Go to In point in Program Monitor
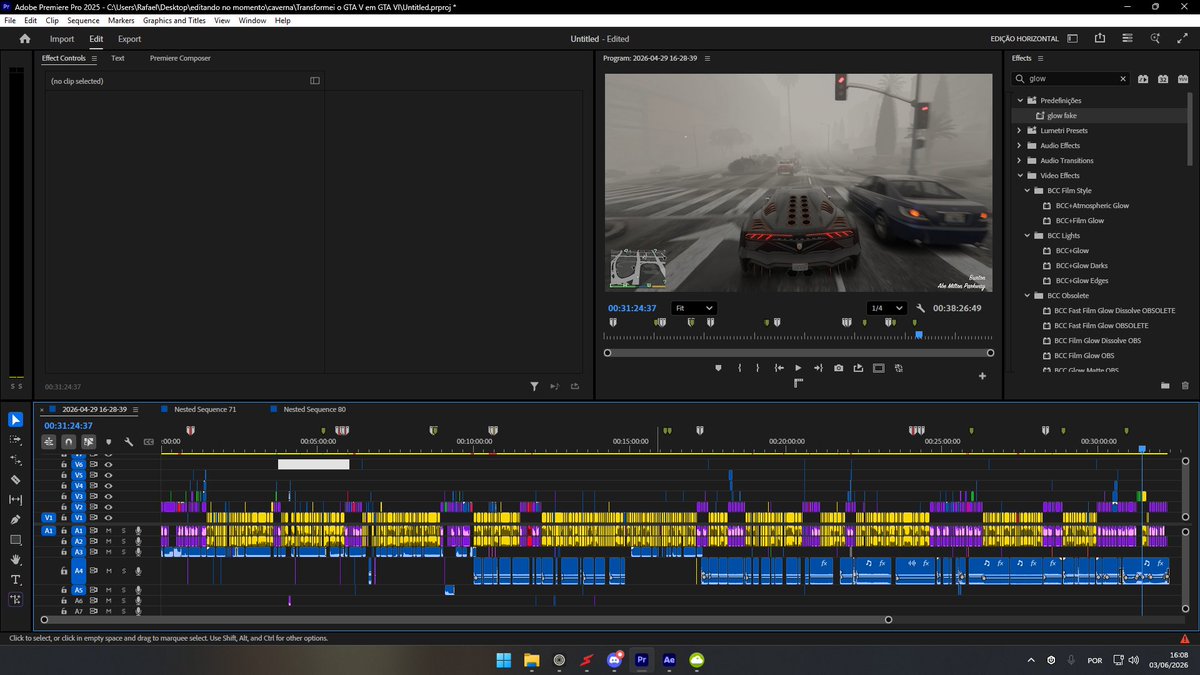This screenshot has width=1200, height=675. point(778,368)
